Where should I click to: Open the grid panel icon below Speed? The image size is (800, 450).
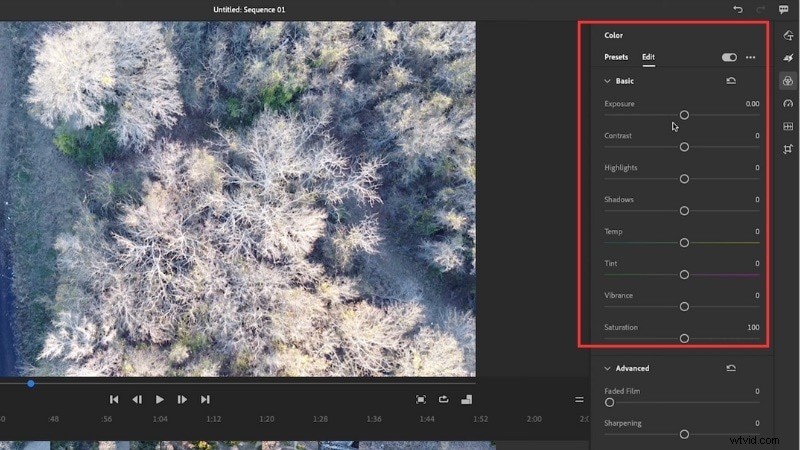pos(788,126)
